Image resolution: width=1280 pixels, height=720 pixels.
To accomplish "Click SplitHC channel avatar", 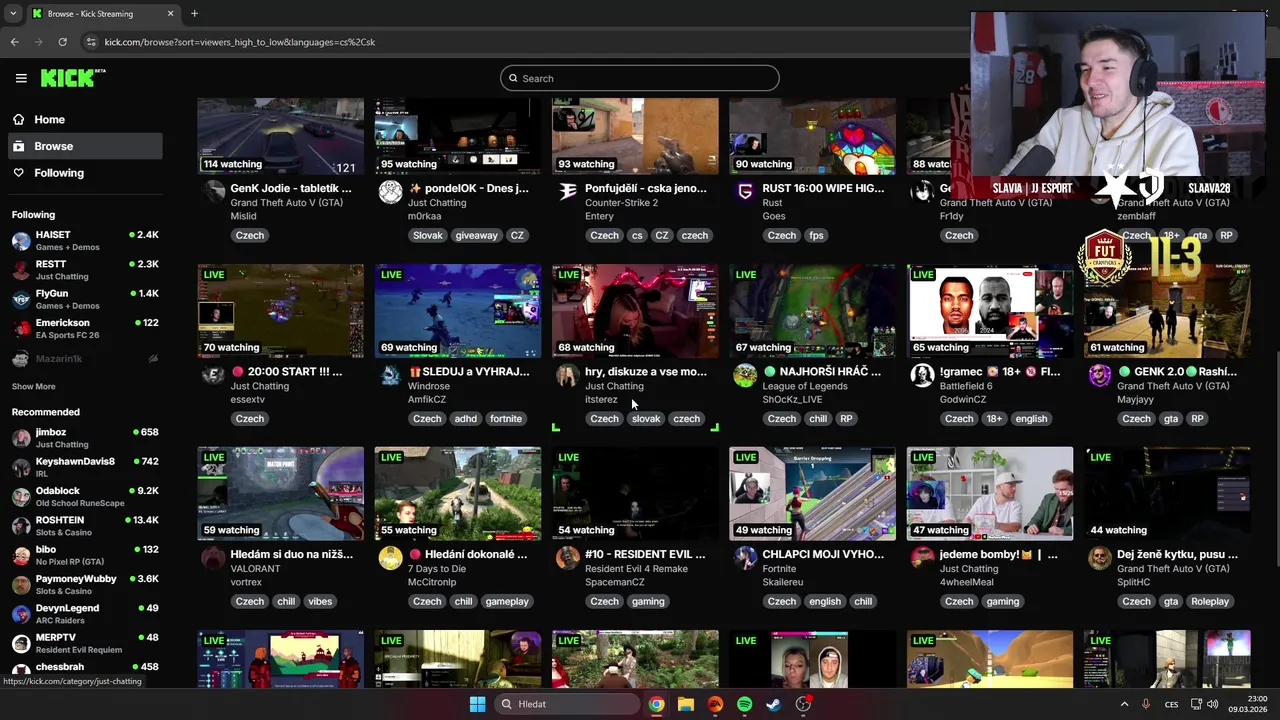I will click(x=1099, y=558).
